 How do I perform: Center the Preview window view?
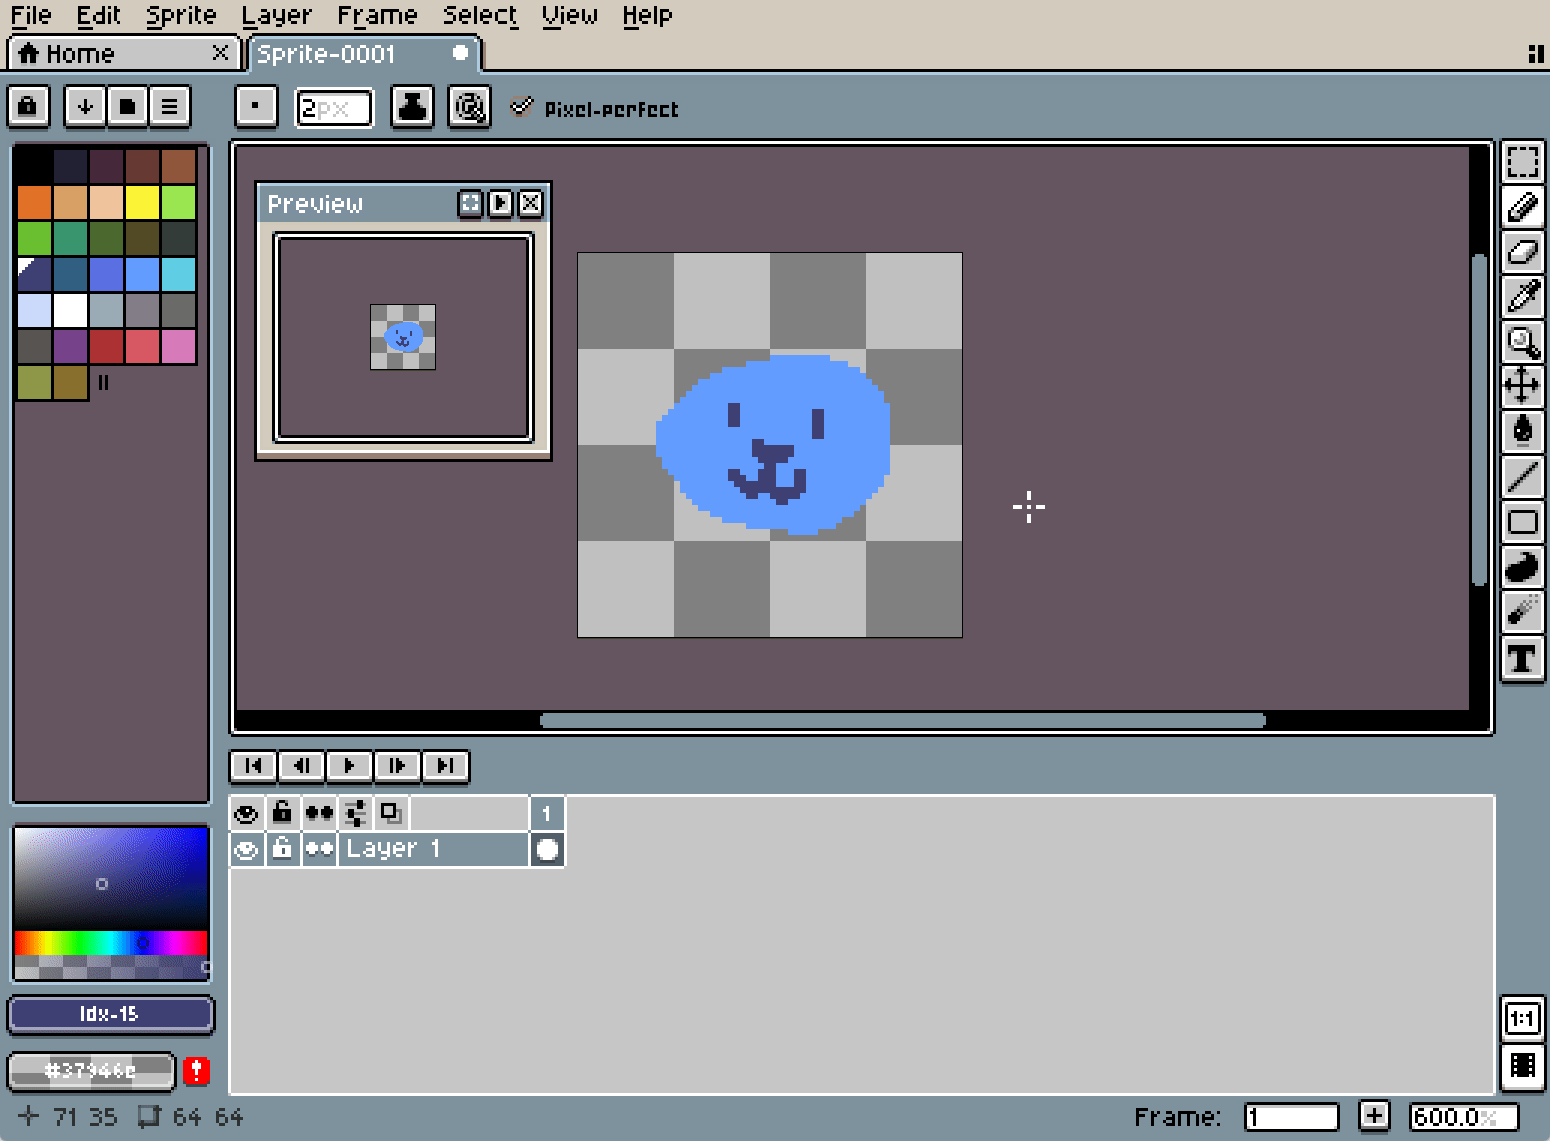coord(470,204)
